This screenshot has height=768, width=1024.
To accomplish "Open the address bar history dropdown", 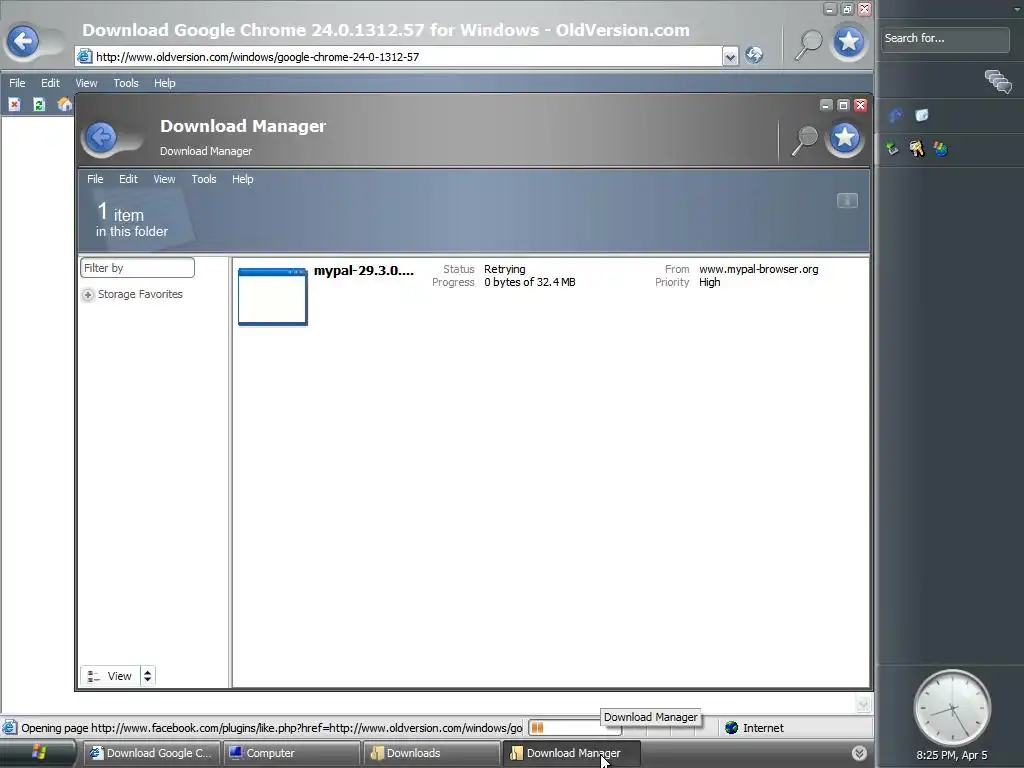I will [x=730, y=57].
